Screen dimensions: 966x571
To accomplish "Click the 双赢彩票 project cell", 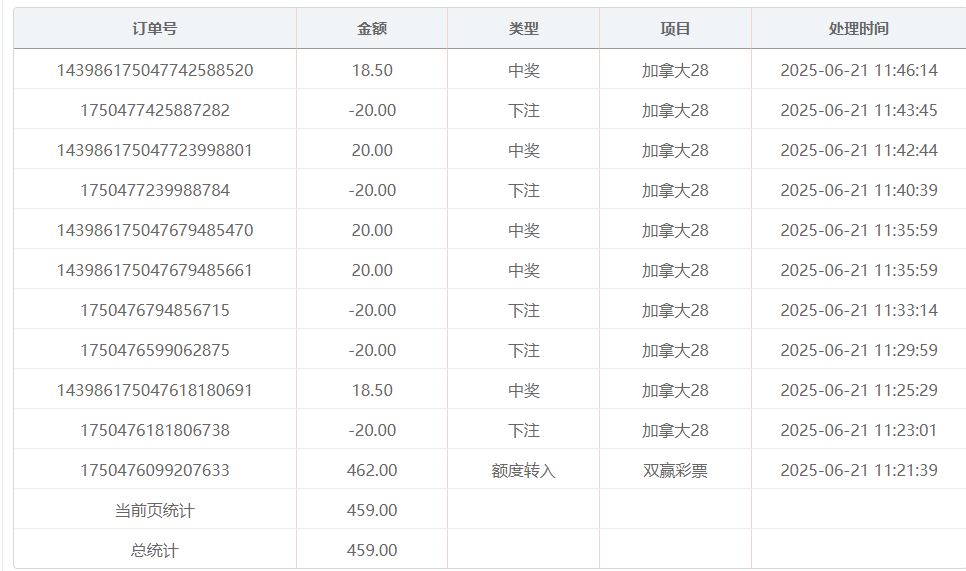I will [675, 470].
